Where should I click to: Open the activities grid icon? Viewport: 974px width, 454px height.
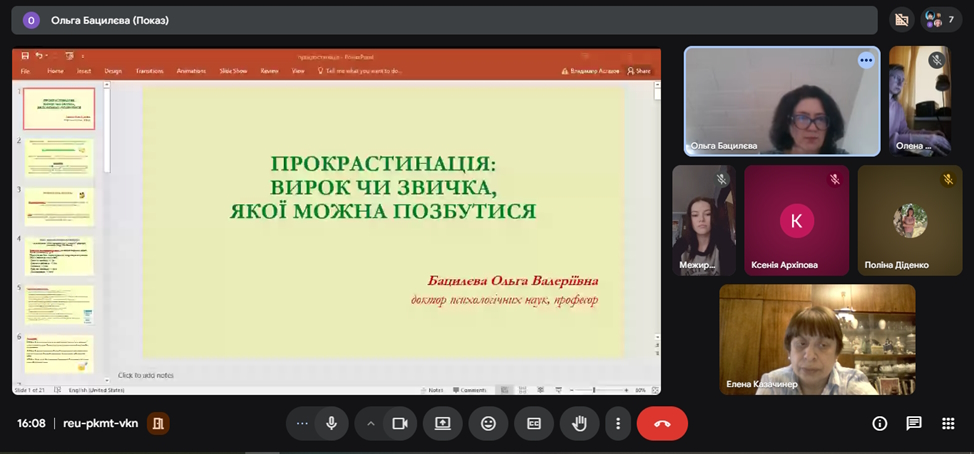948,423
